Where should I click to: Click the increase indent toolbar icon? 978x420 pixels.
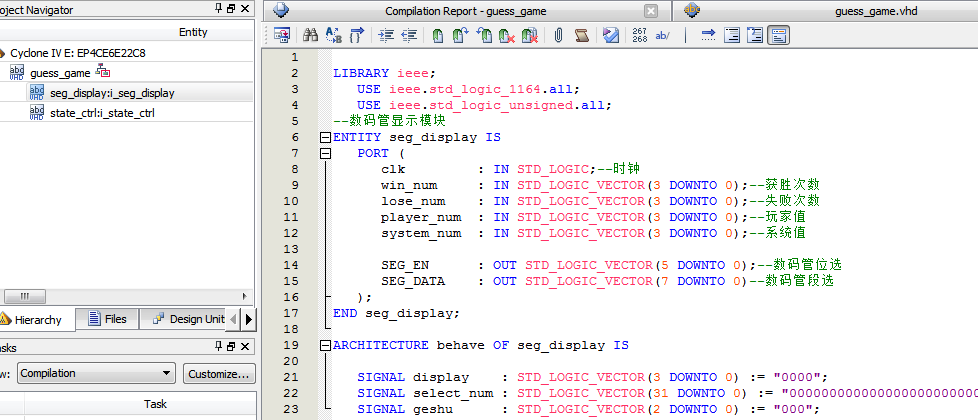pos(386,36)
